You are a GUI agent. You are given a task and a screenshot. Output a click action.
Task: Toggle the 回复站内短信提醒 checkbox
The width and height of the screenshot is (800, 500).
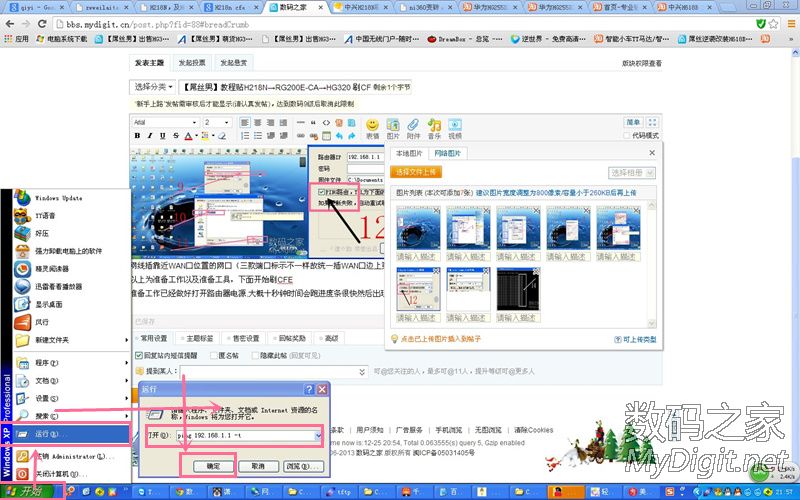pyautogui.click(x=138, y=355)
